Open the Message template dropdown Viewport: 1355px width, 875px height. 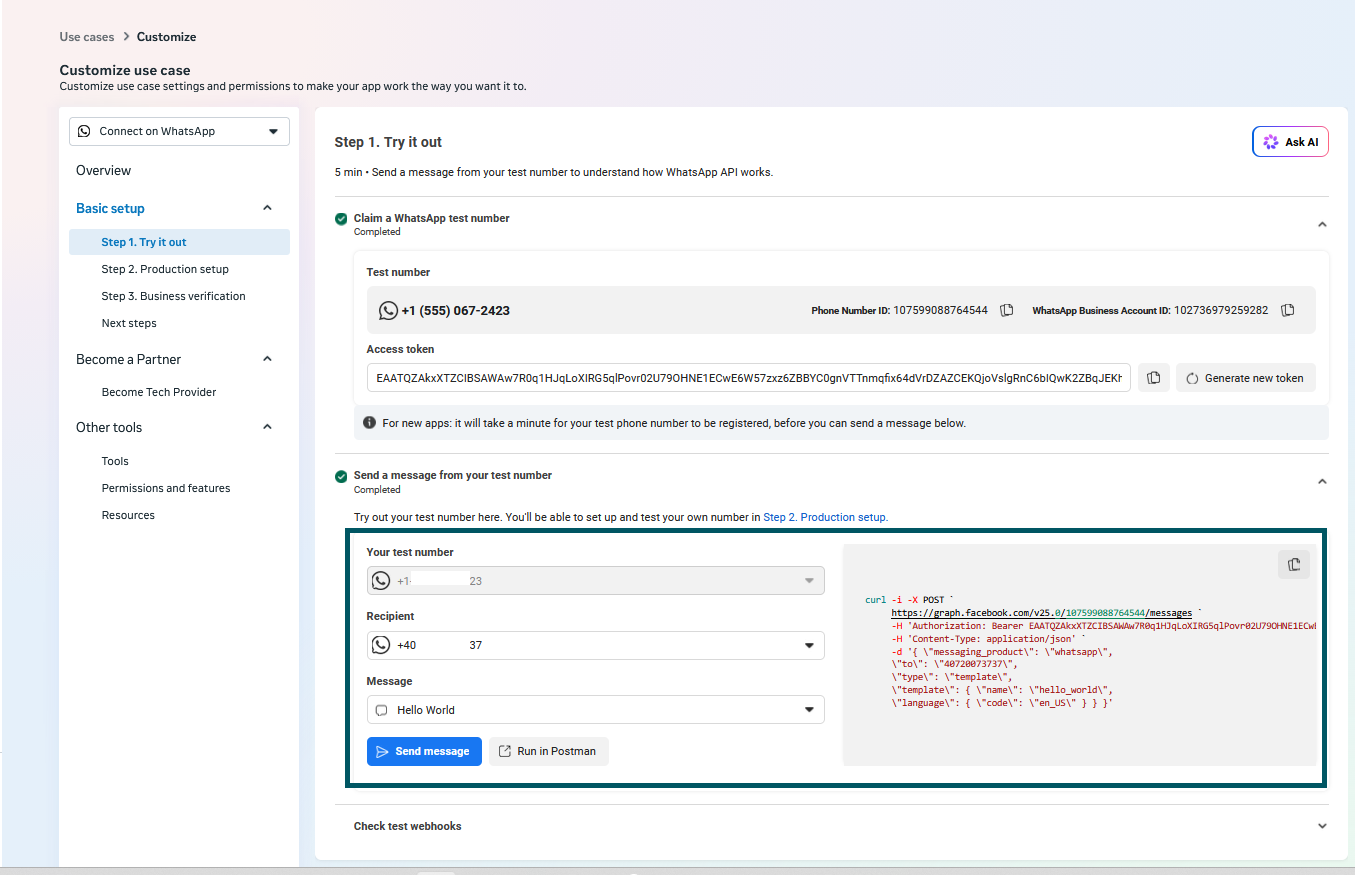595,710
